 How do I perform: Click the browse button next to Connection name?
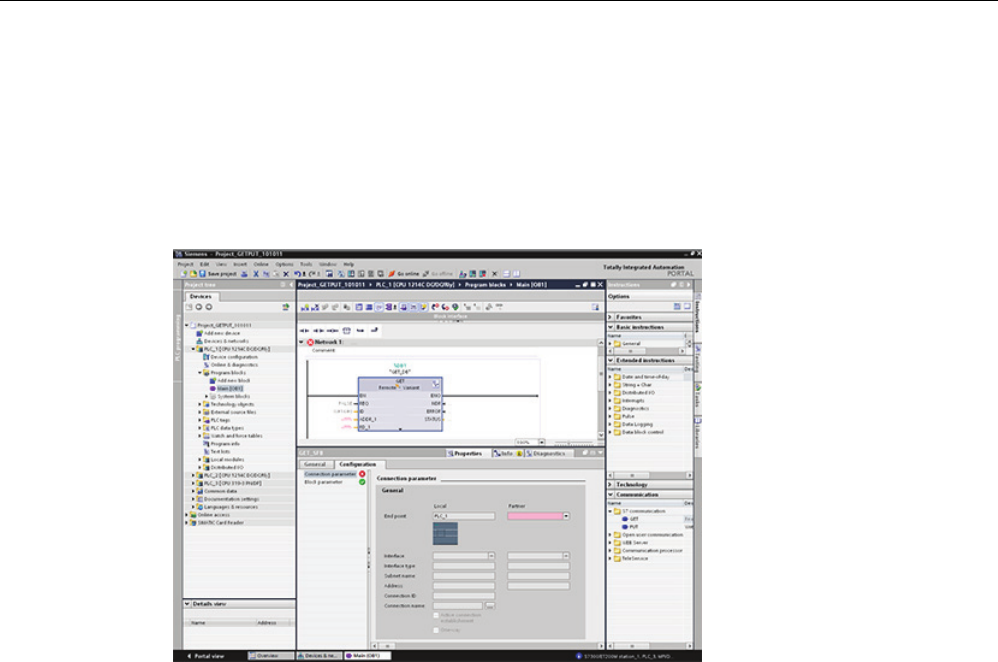pos(490,606)
